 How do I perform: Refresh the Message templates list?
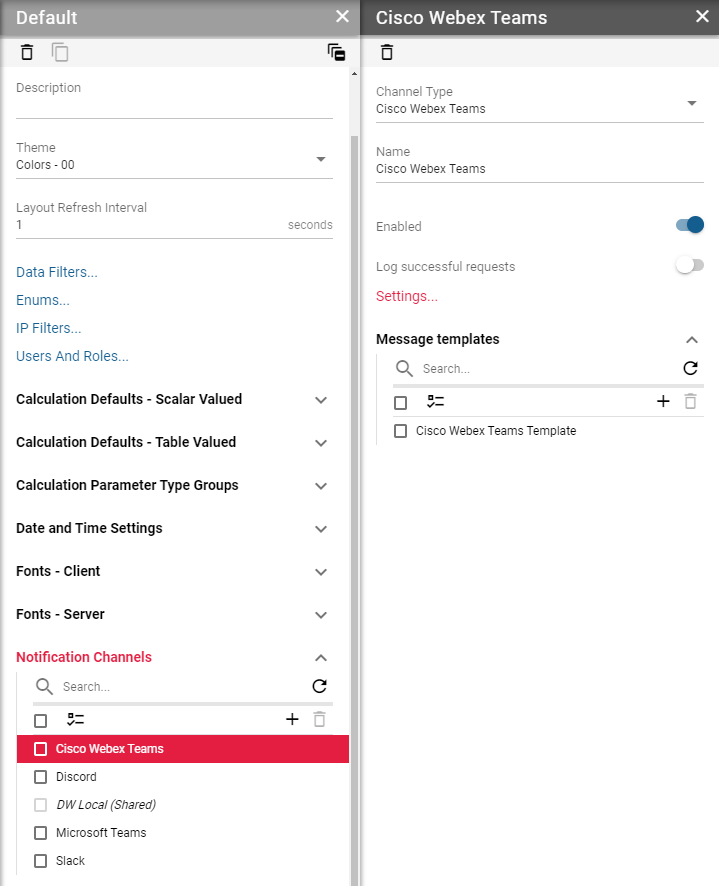[690, 368]
